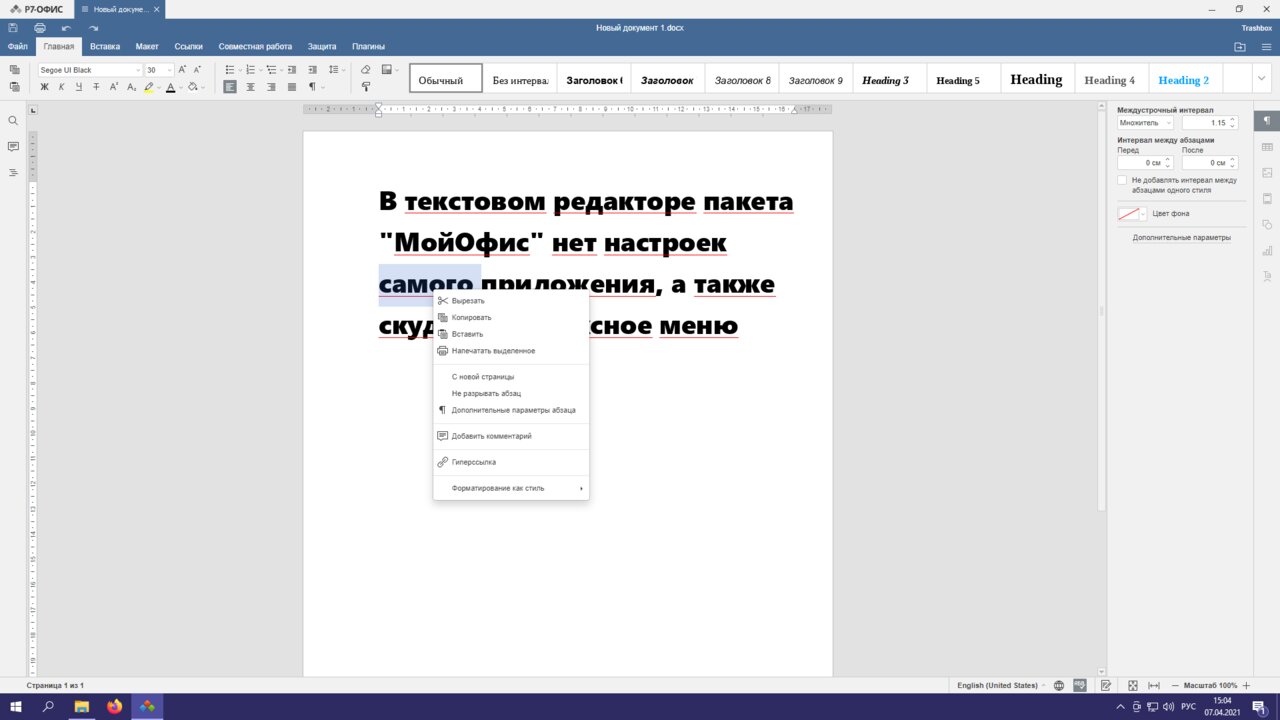The width and height of the screenshot is (1280, 720).
Task: Open the font name dropdown Segoe UI Black
Action: 90,70
